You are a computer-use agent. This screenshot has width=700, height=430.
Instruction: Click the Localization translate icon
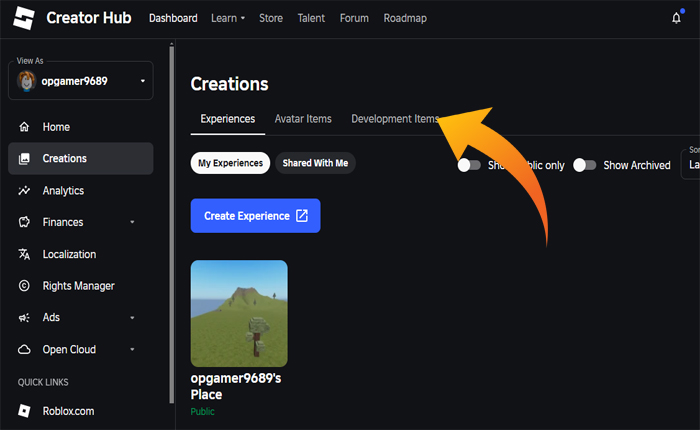(25, 254)
